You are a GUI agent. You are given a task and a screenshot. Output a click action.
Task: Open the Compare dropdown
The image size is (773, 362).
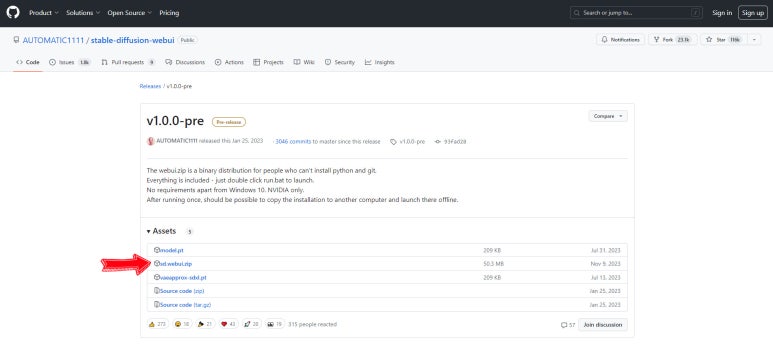pyautogui.click(x=608, y=116)
